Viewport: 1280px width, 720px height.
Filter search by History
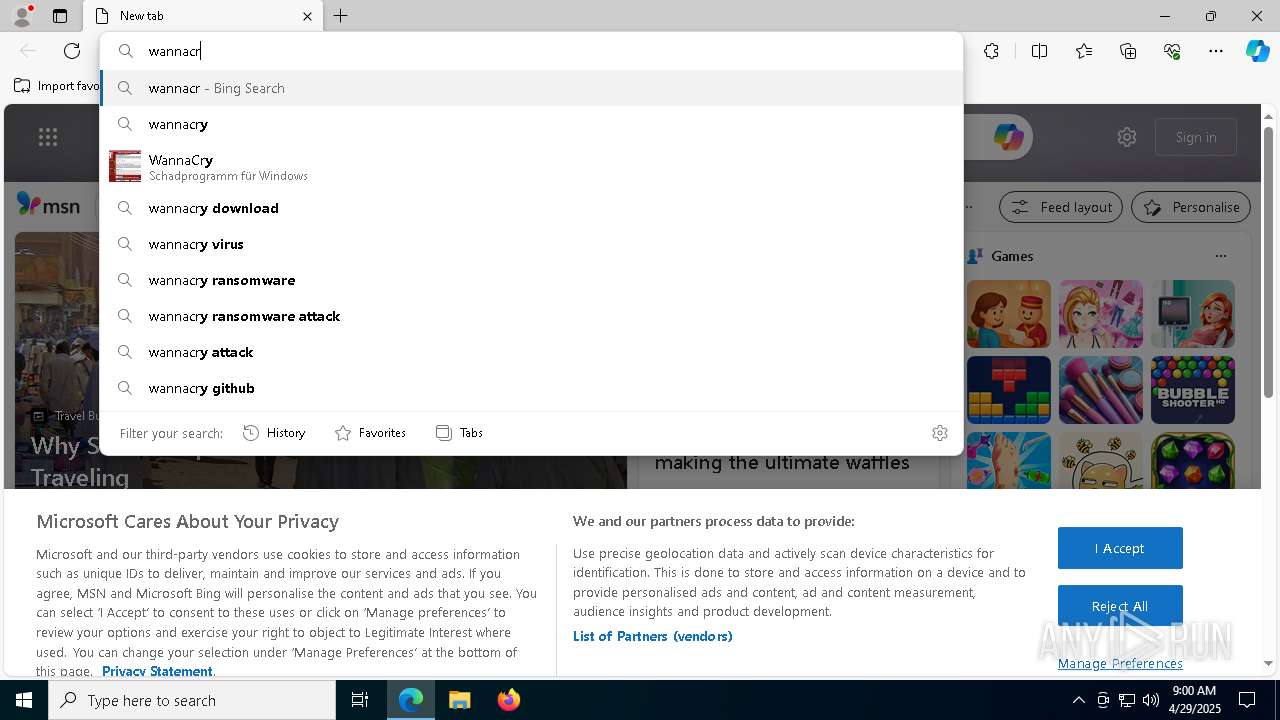pos(274,433)
